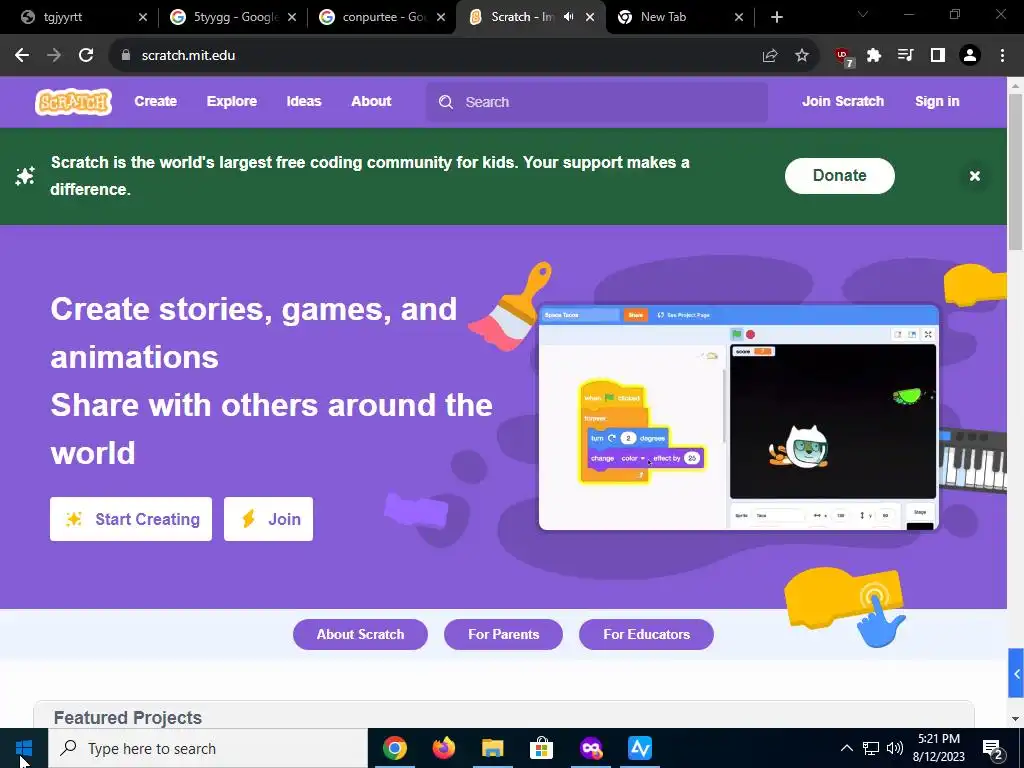The width and height of the screenshot is (1024, 768).
Task: Click the search magnifier icon
Action: (446, 102)
